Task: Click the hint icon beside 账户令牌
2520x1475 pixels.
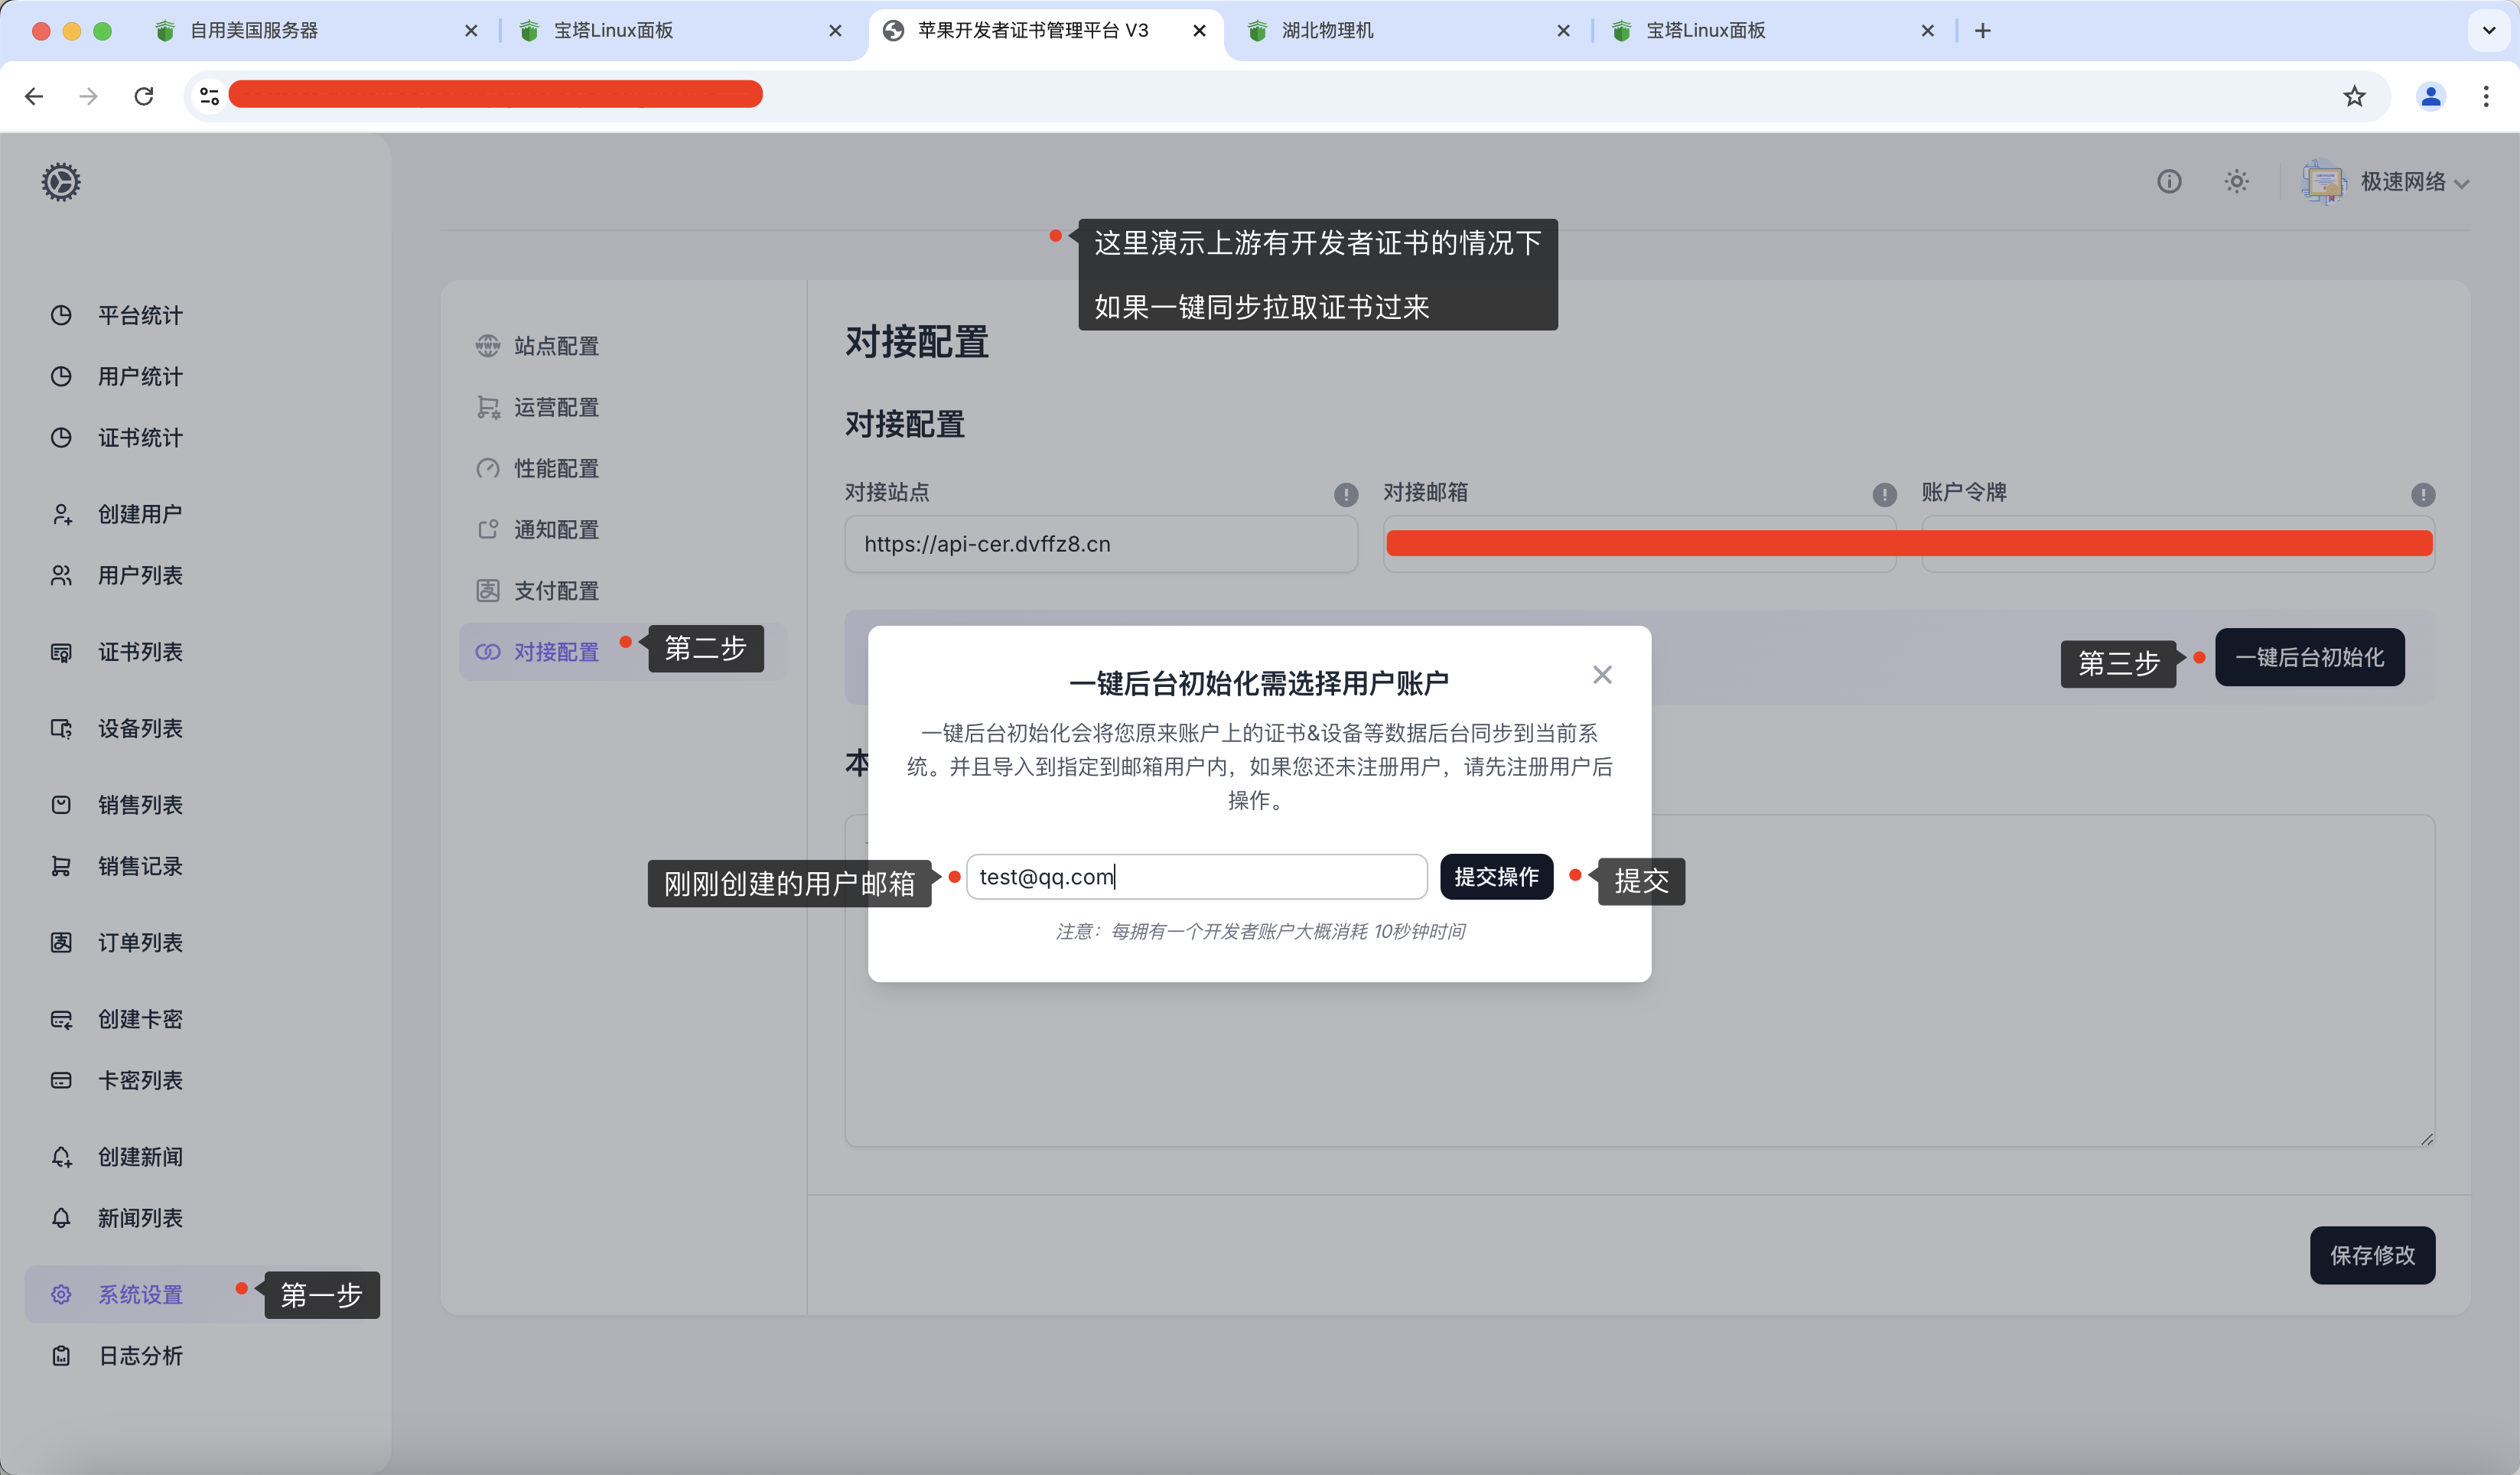Action: tap(2423, 494)
